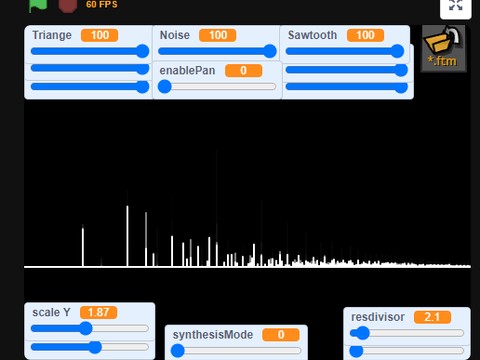Click the resdivisor variable label
Image resolution: width=480 pixels, height=360 pixels.
378,317
